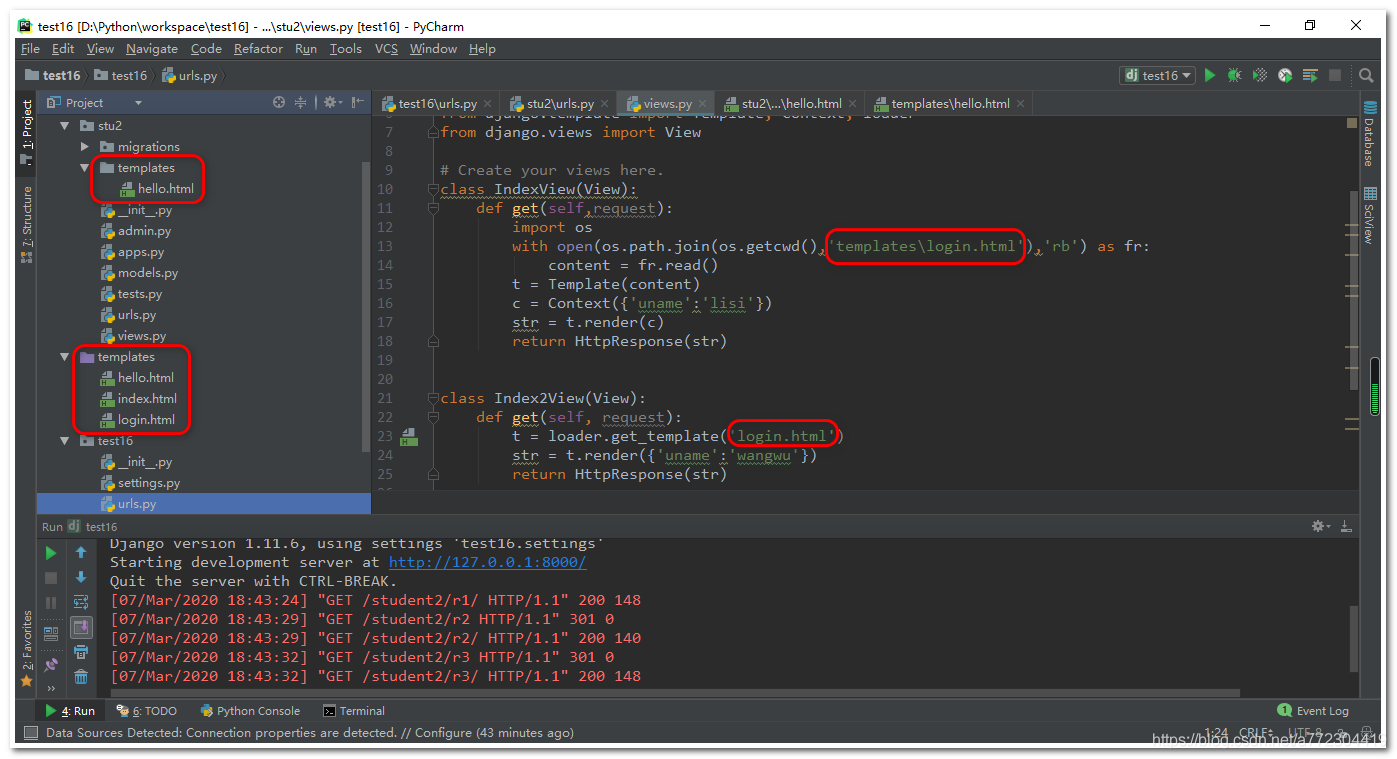
Task: Collapse the test16 package folder
Action: click(65, 441)
